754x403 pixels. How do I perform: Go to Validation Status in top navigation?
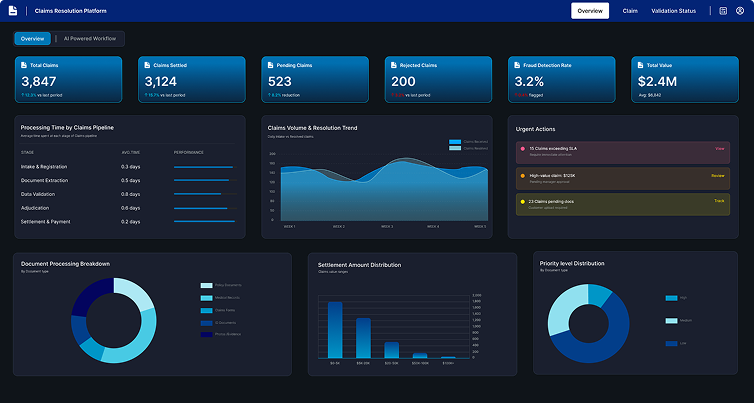pos(673,11)
